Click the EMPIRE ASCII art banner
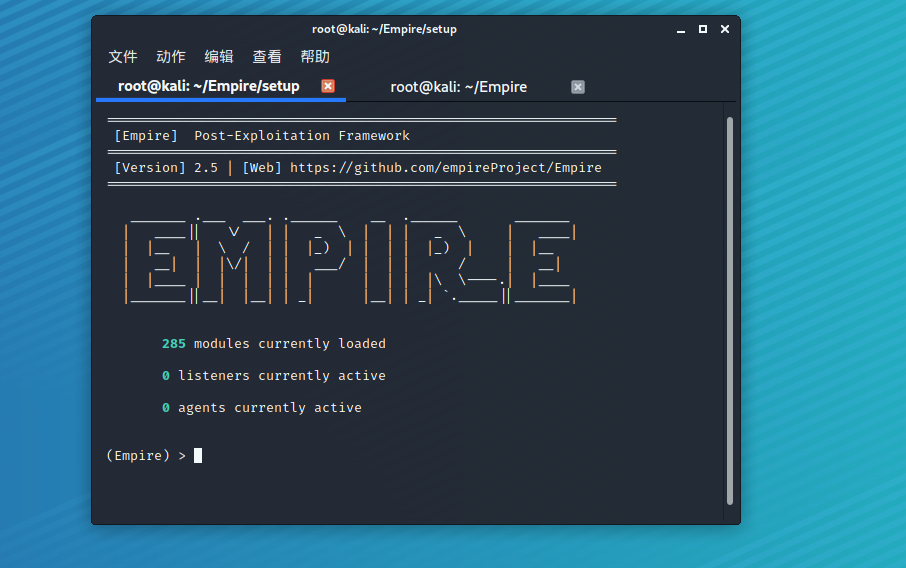The width and height of the screenshot is (906, 568). tap(350, 260)
